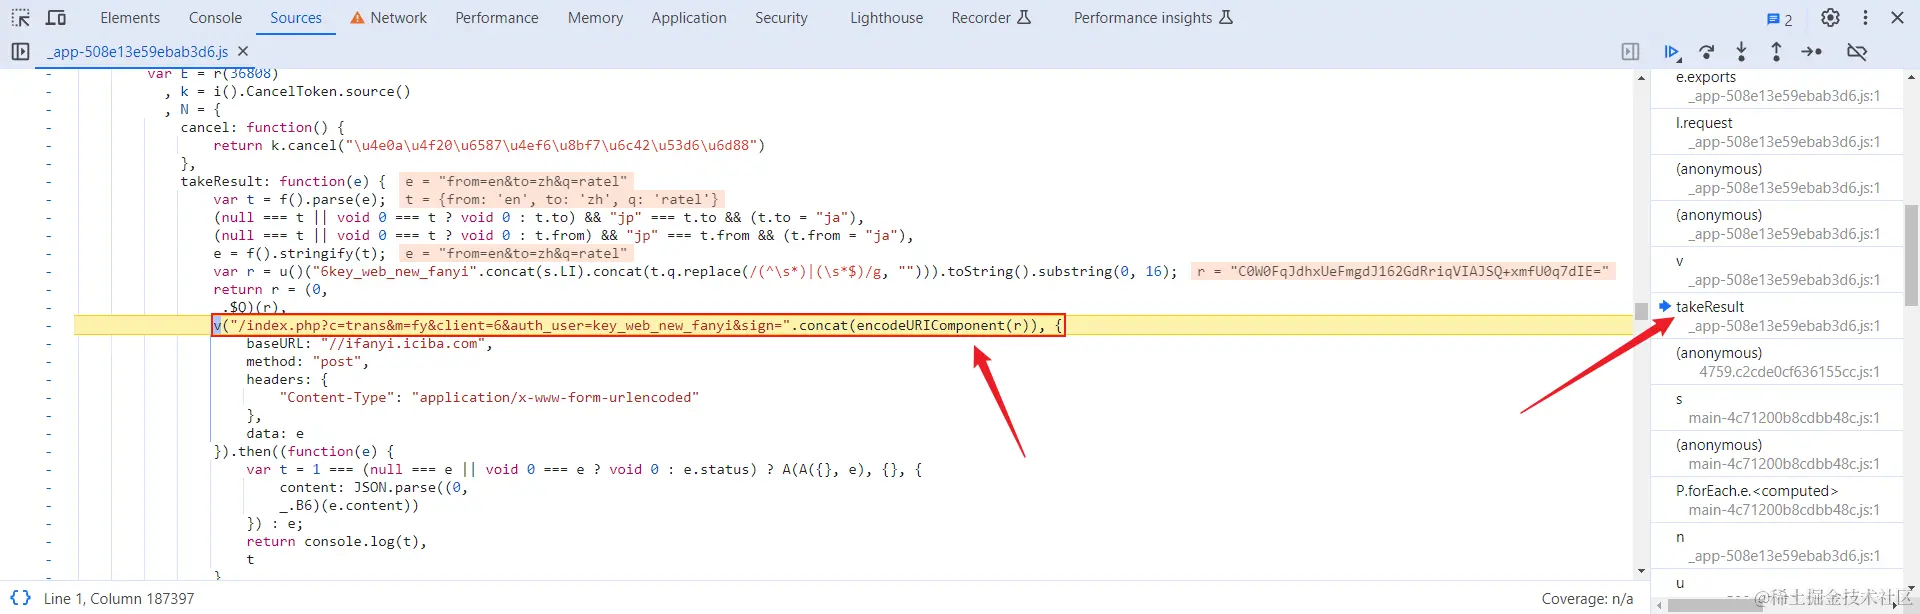Select the takeResult call stack frame
Image resolution: width=1920 pixels, height=614 pixels.
coord(1777,316)
